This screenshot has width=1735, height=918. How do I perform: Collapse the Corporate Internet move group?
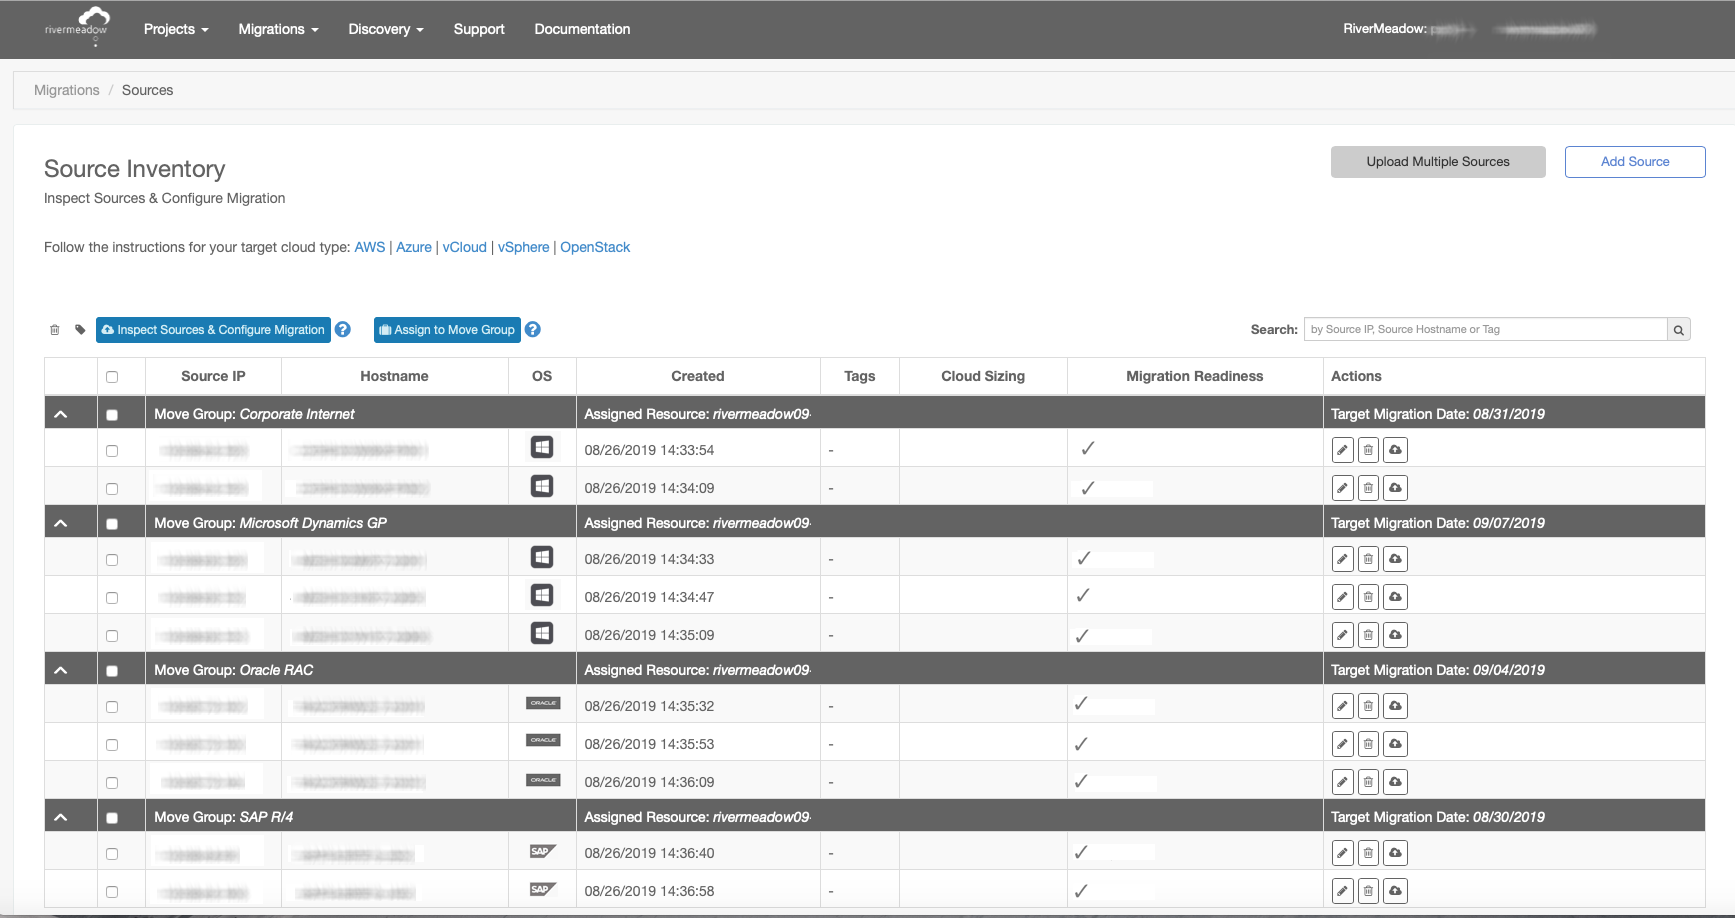tap(61, 414)
